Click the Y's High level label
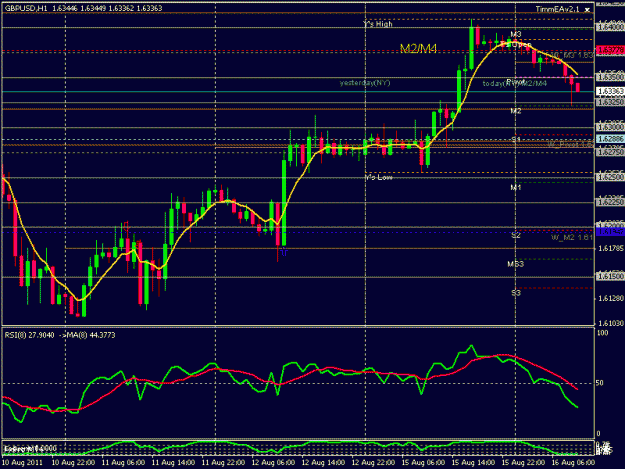 [x=378, y=24]
